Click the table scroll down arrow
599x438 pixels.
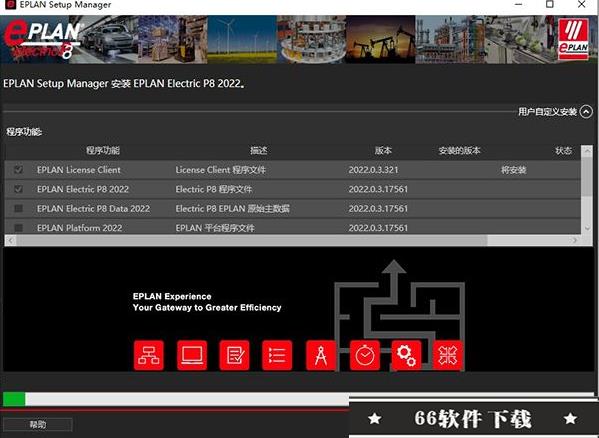coord(587,228)
